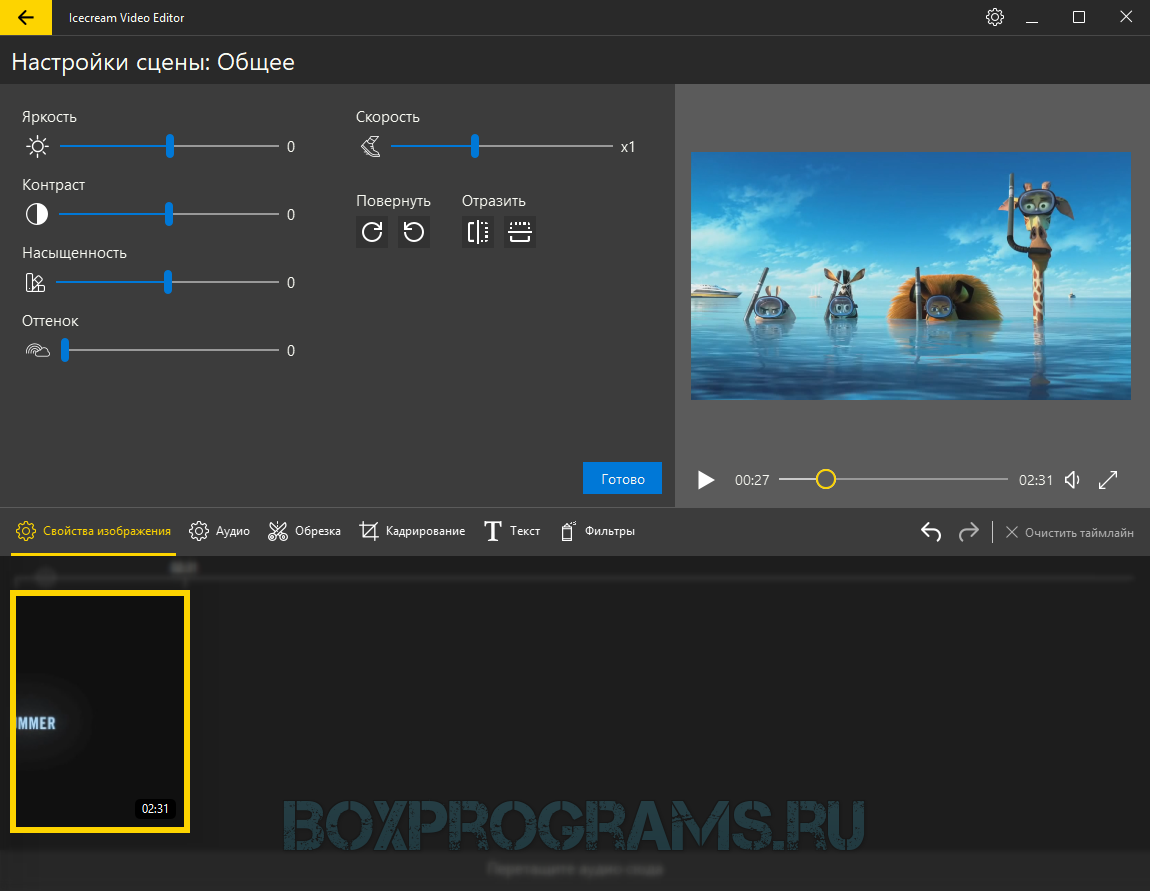Screen dimensions: 1150x891
Task: Mute the preview volume speaker
Action: (1072, 480)
